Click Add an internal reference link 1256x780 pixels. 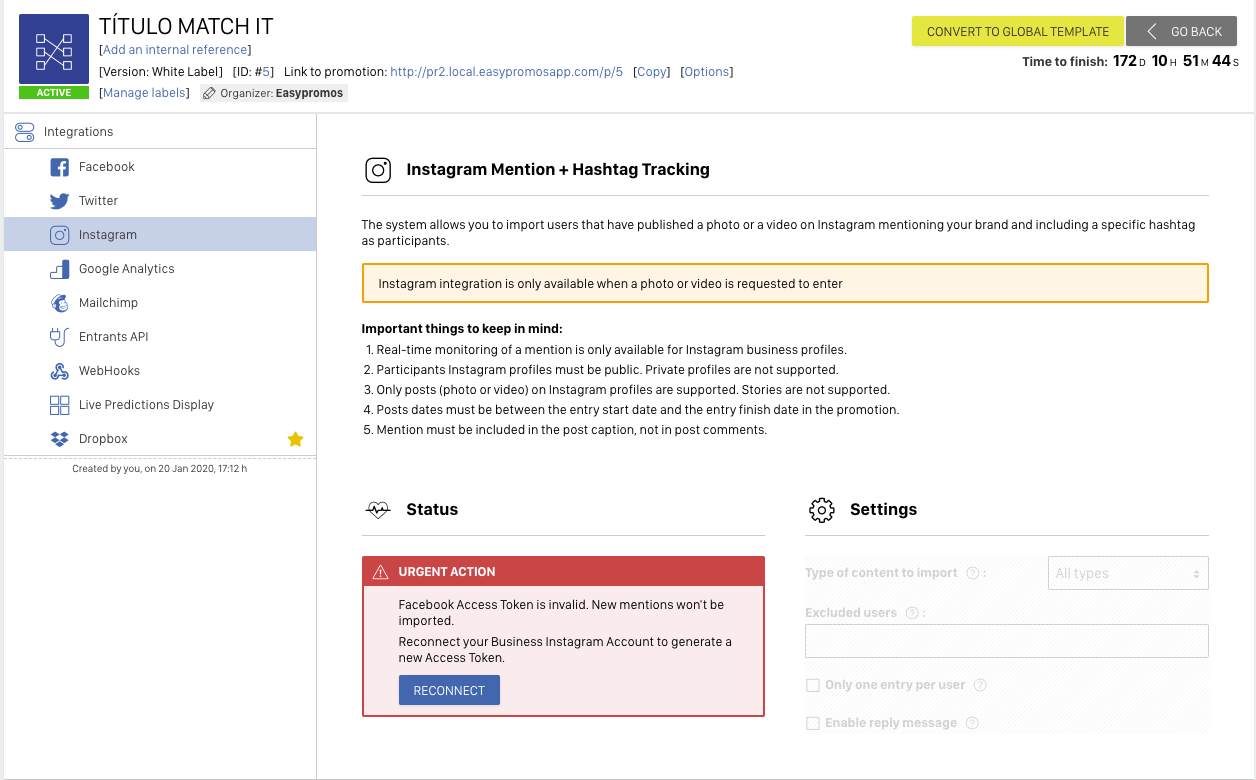click(175, 50)
